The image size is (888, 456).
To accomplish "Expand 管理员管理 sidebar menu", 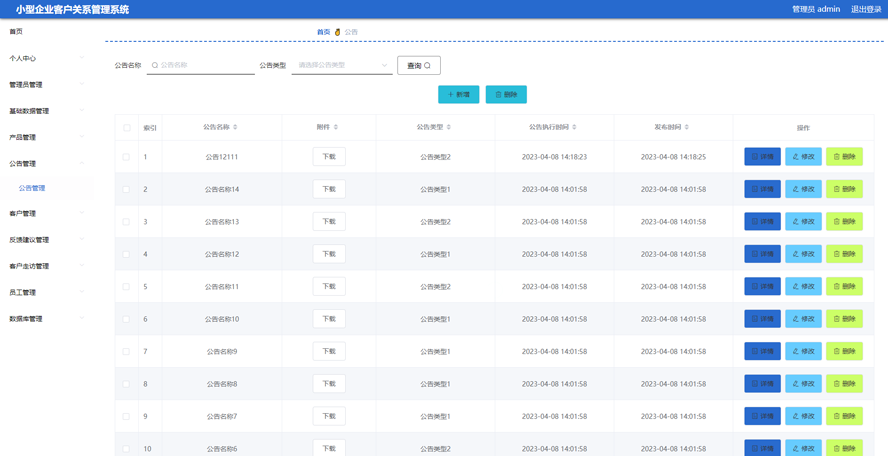I will [x=46, y=84].
